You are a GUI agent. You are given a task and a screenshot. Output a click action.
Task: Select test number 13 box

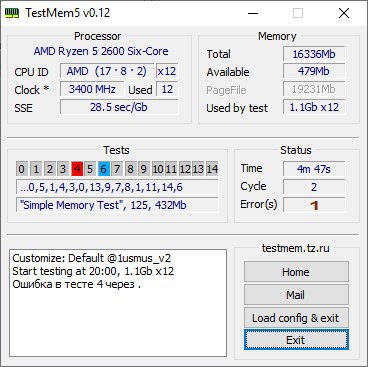click(198, 169)
